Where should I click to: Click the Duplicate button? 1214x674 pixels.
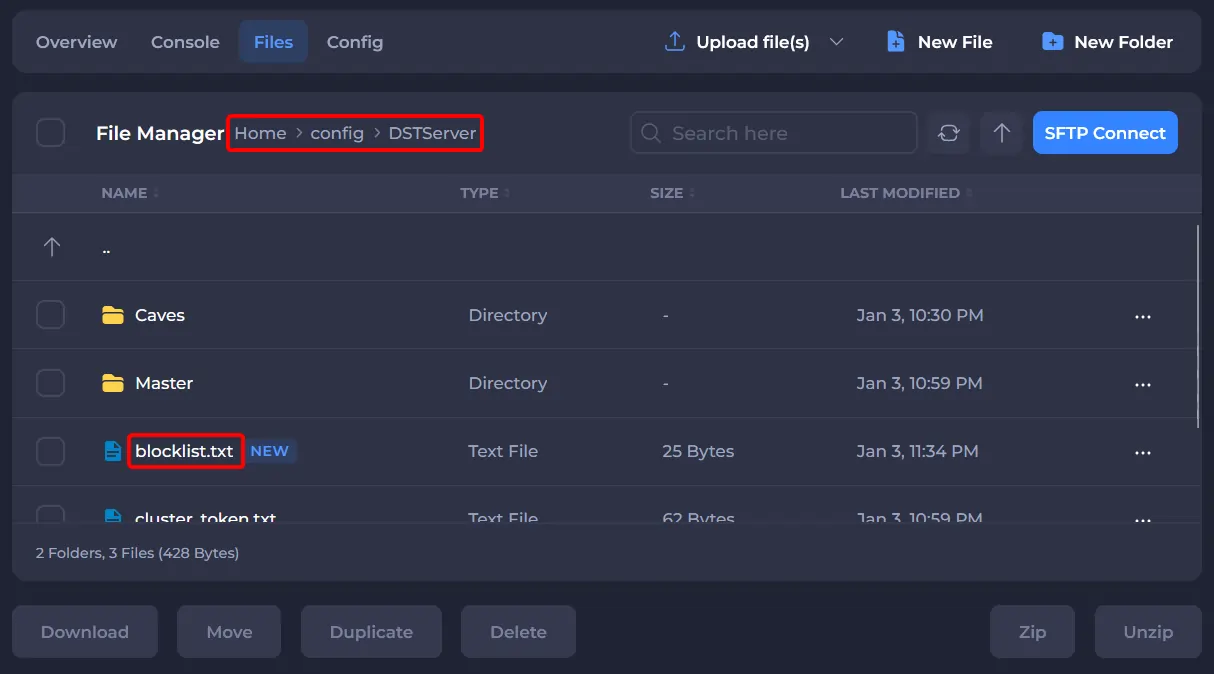click(371, 632)
